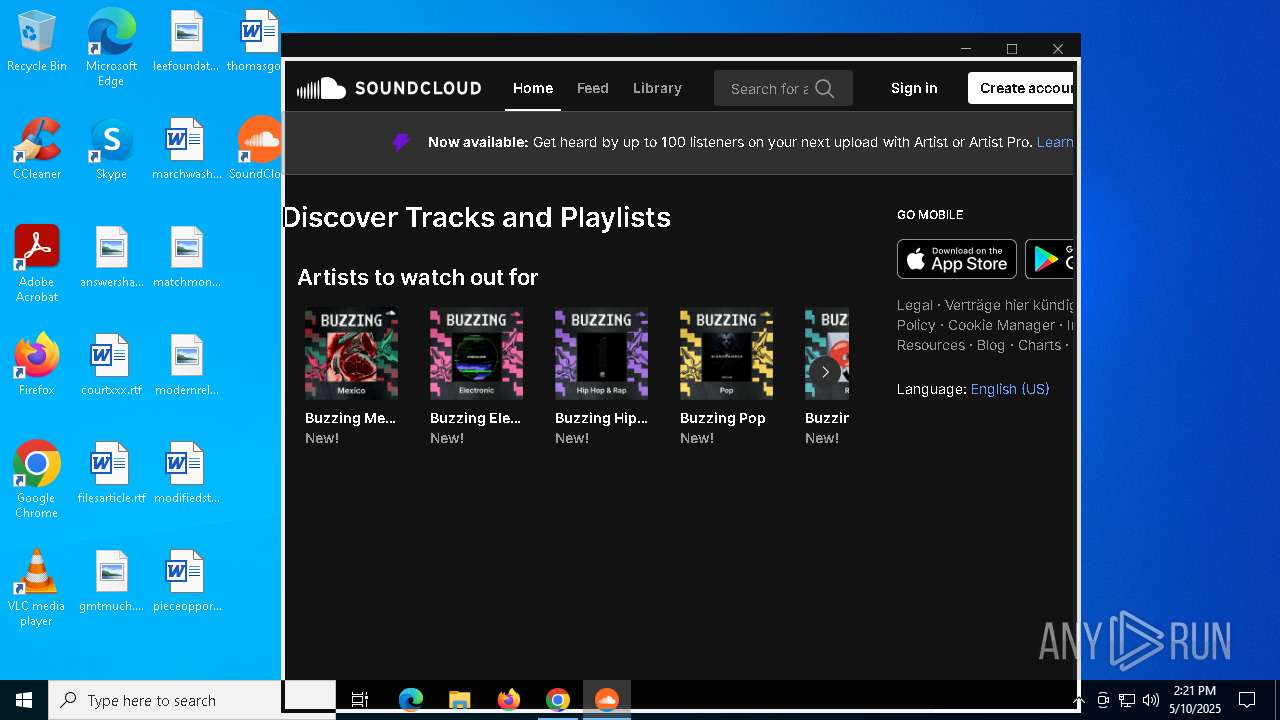Open the Google Play badge
1280x720 pixels.
[1049, 259]
